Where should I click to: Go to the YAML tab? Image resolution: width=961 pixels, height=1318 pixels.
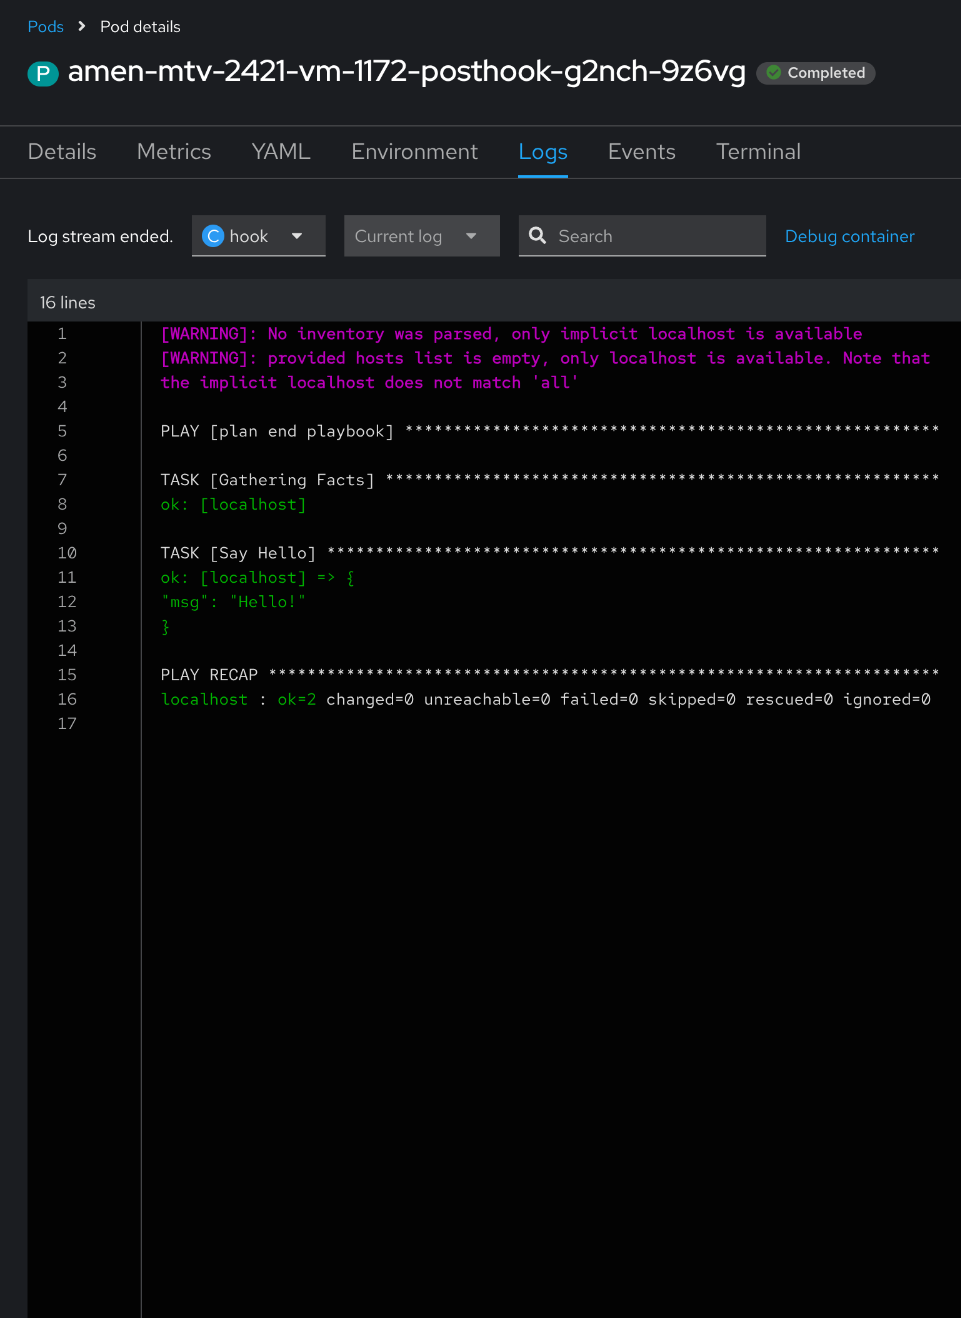(281, 152)
